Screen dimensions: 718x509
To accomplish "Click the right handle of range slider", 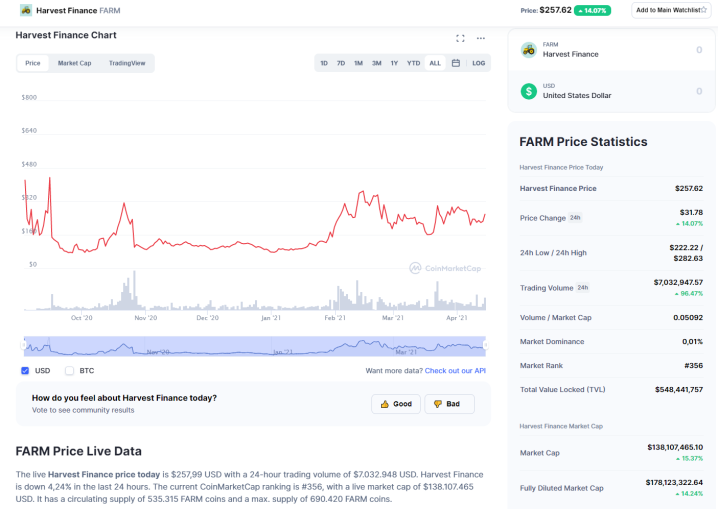I will click(486, 345).
